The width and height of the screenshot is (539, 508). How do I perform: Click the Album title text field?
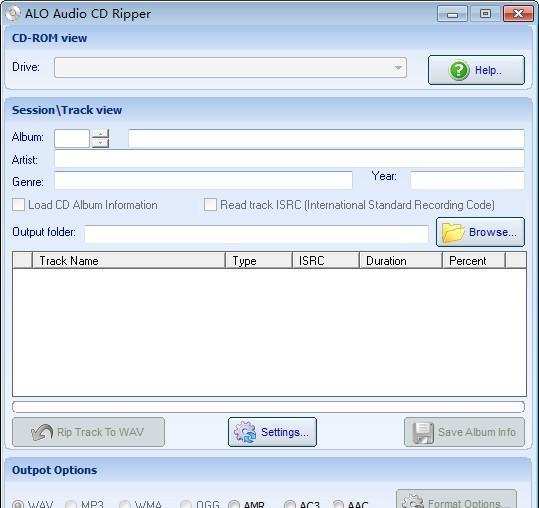tap(326, 139)
